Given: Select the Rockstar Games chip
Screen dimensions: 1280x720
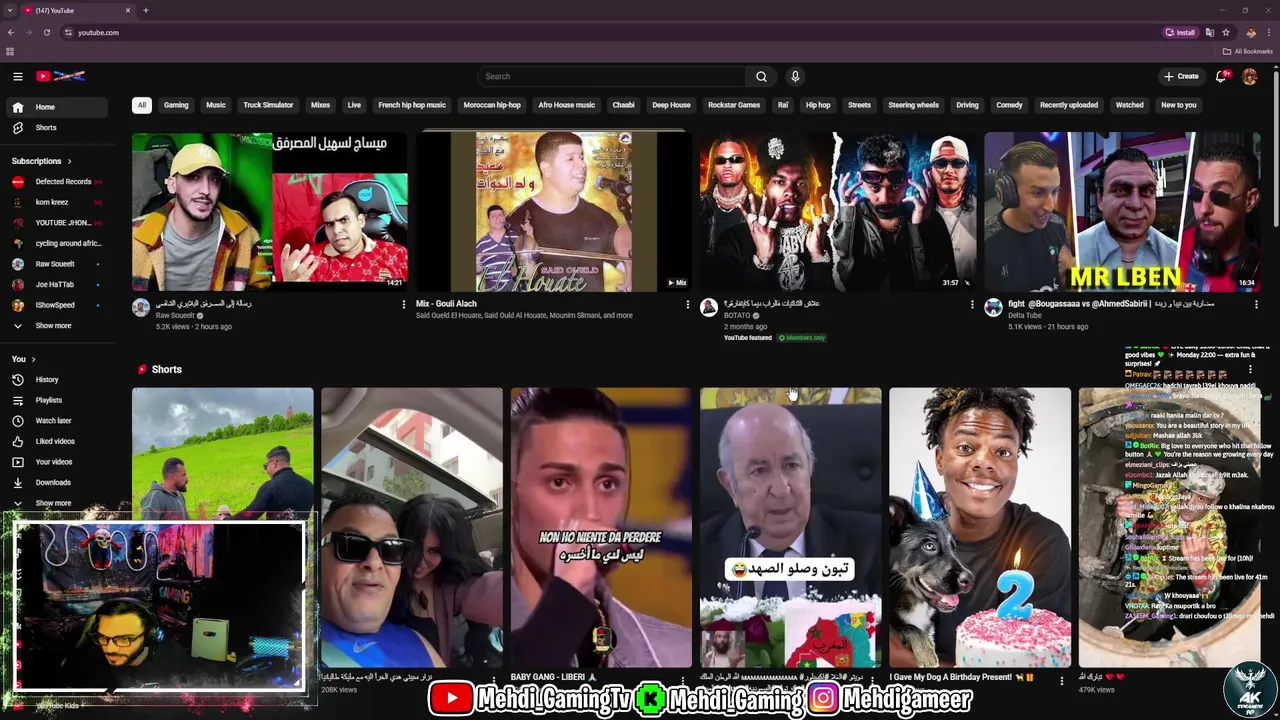Looking at the screenshot, I should tap(734, 105).
